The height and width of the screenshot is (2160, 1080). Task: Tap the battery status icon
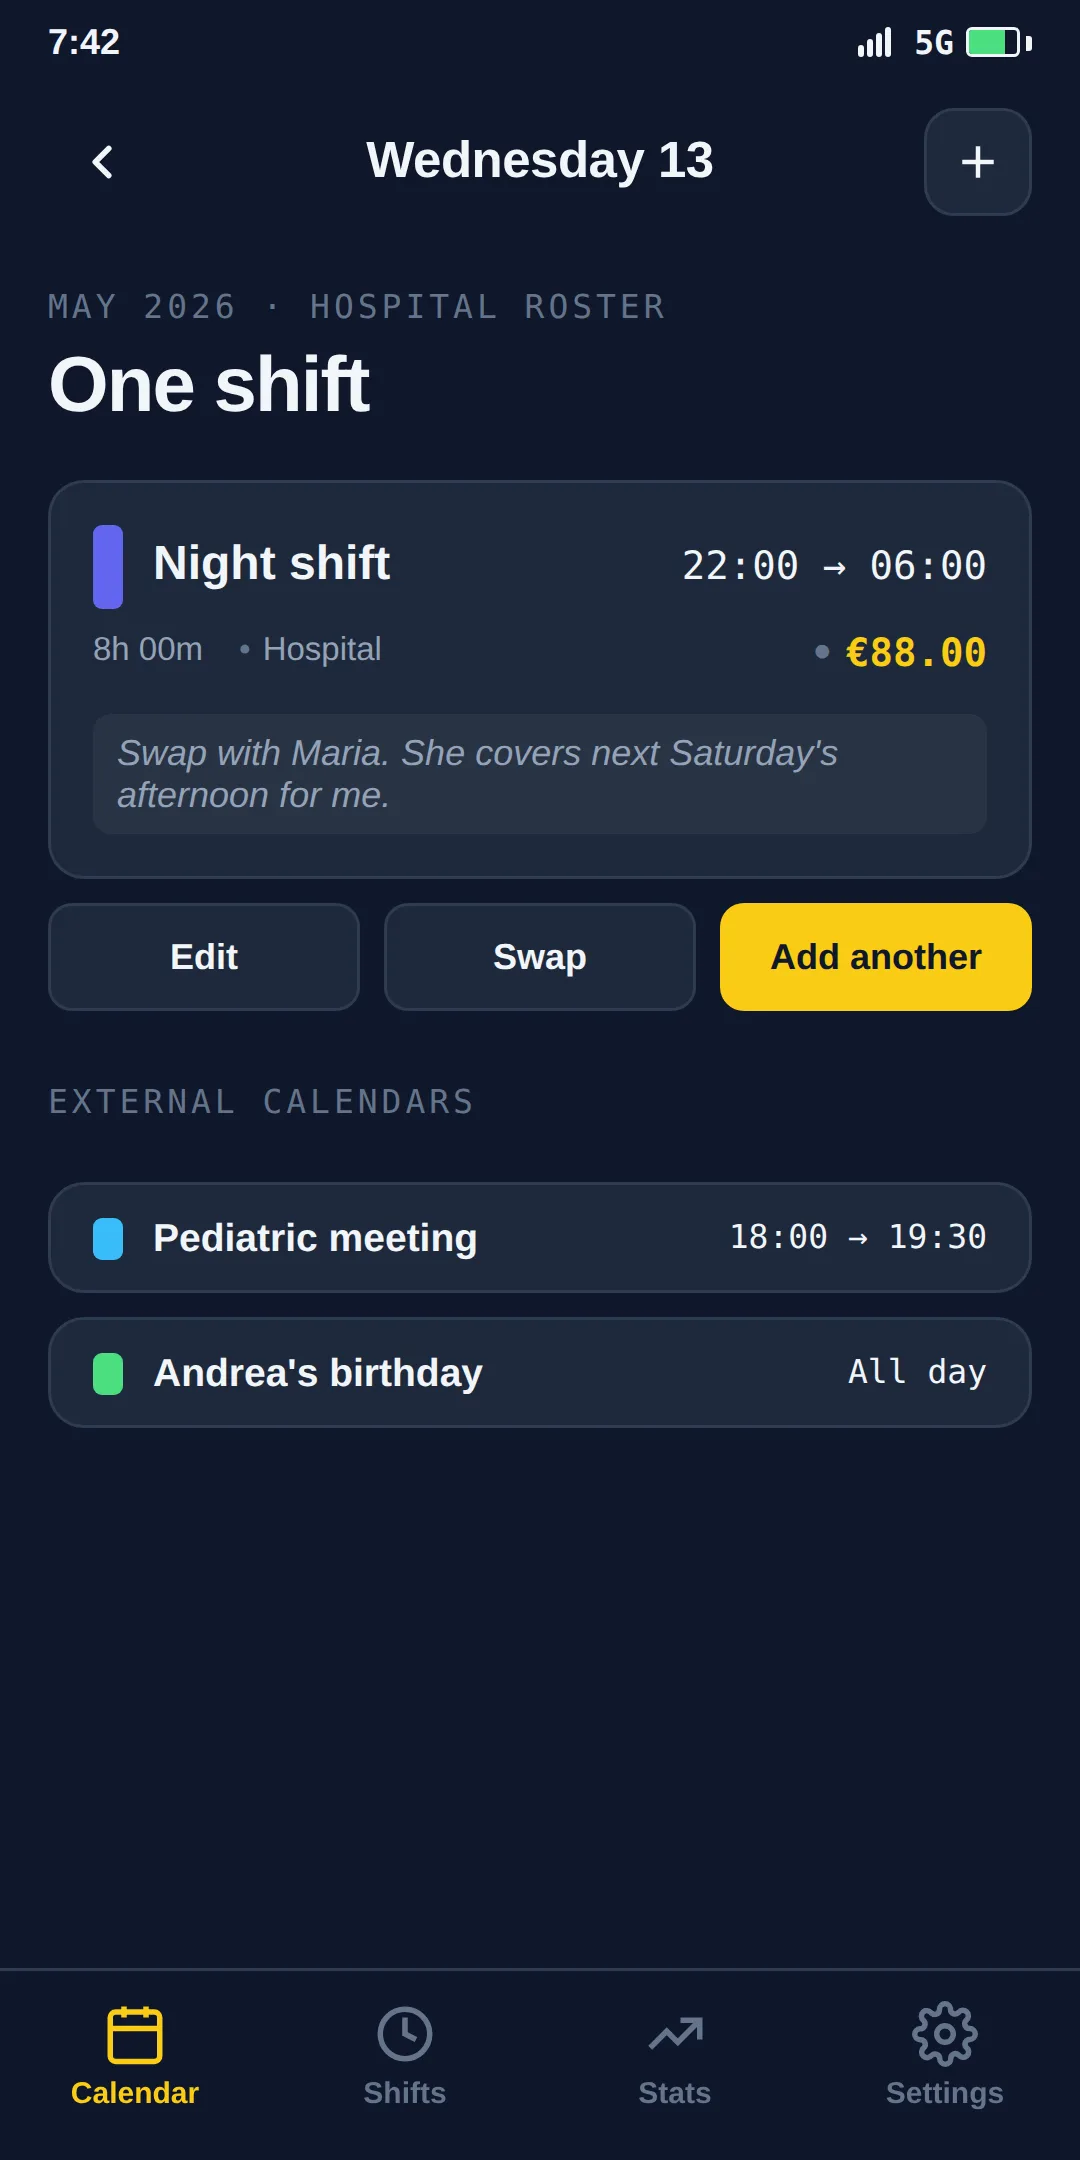point(999,42)
